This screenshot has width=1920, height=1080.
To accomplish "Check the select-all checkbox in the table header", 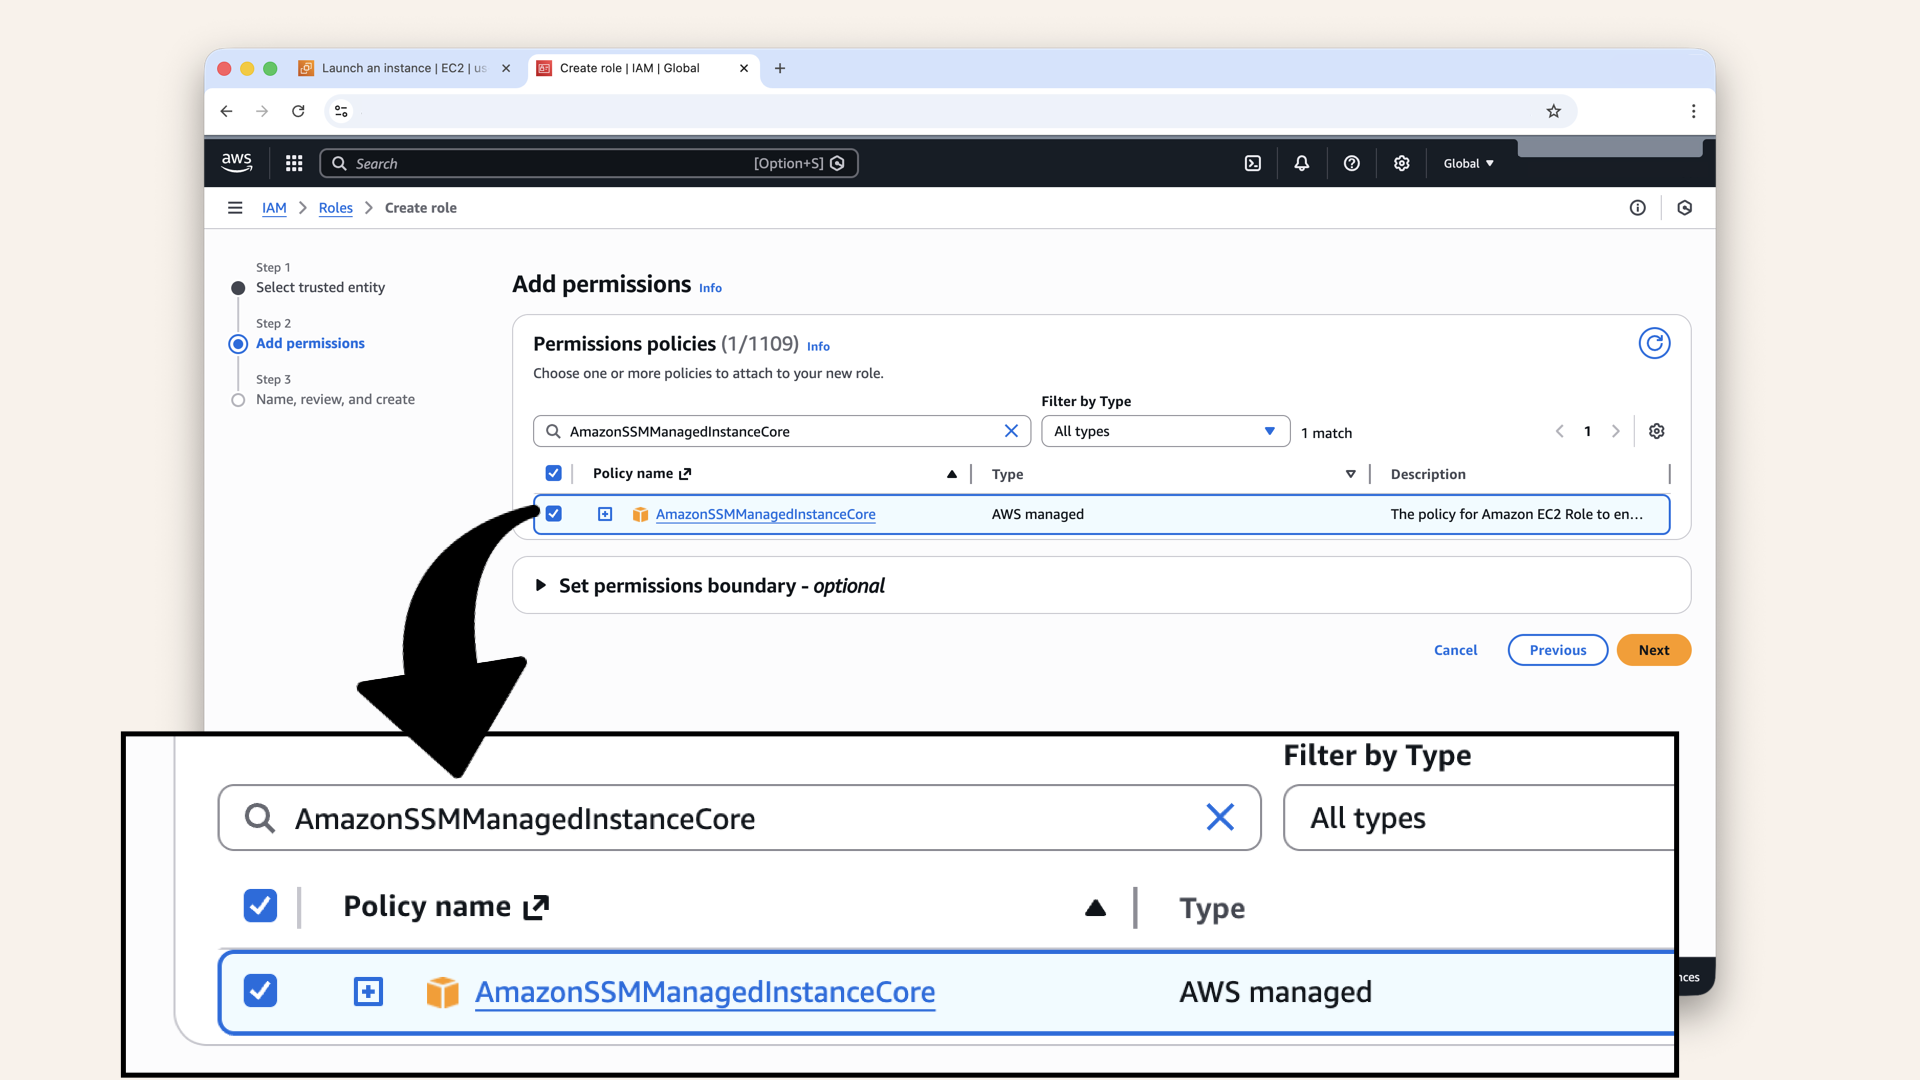I will point(553,473).
